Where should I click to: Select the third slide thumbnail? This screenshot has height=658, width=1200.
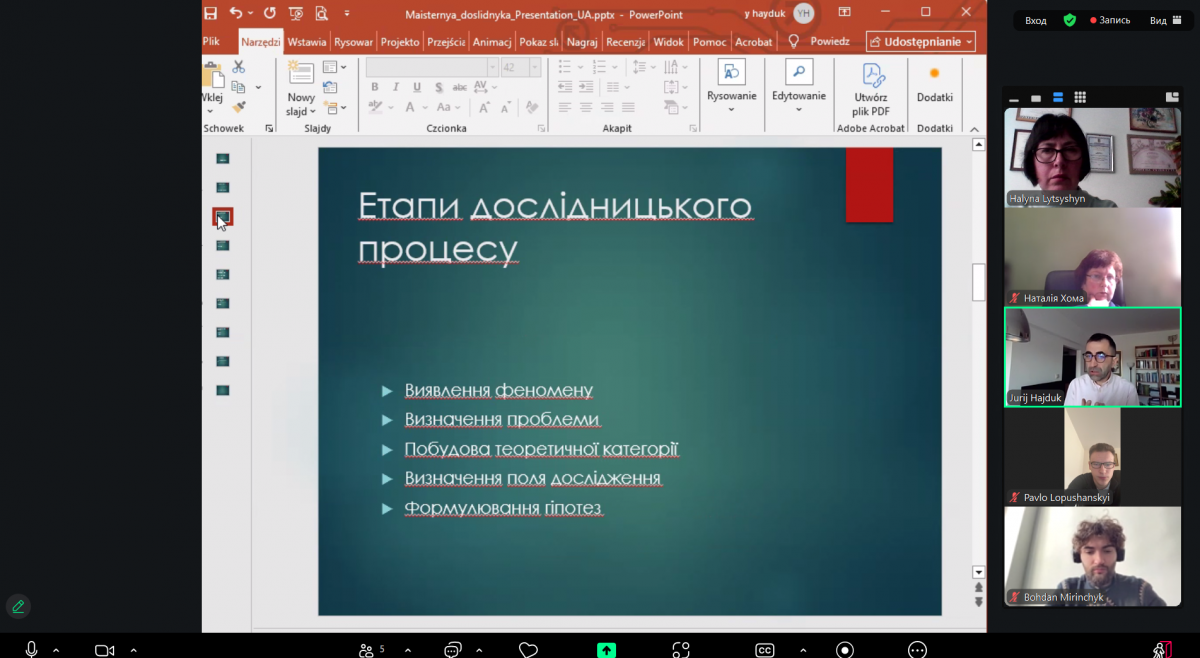coord(222,214)
